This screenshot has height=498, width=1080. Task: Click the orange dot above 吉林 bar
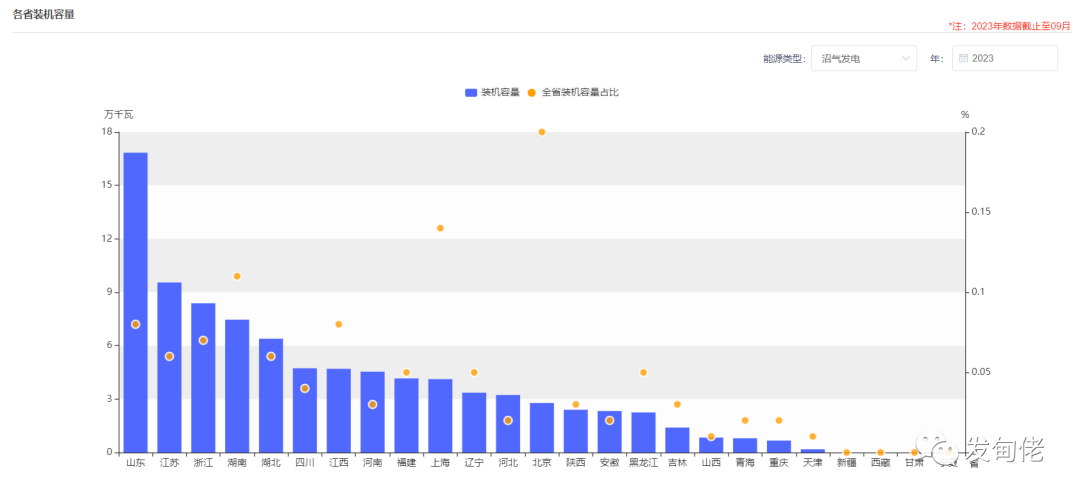point(677,404)
